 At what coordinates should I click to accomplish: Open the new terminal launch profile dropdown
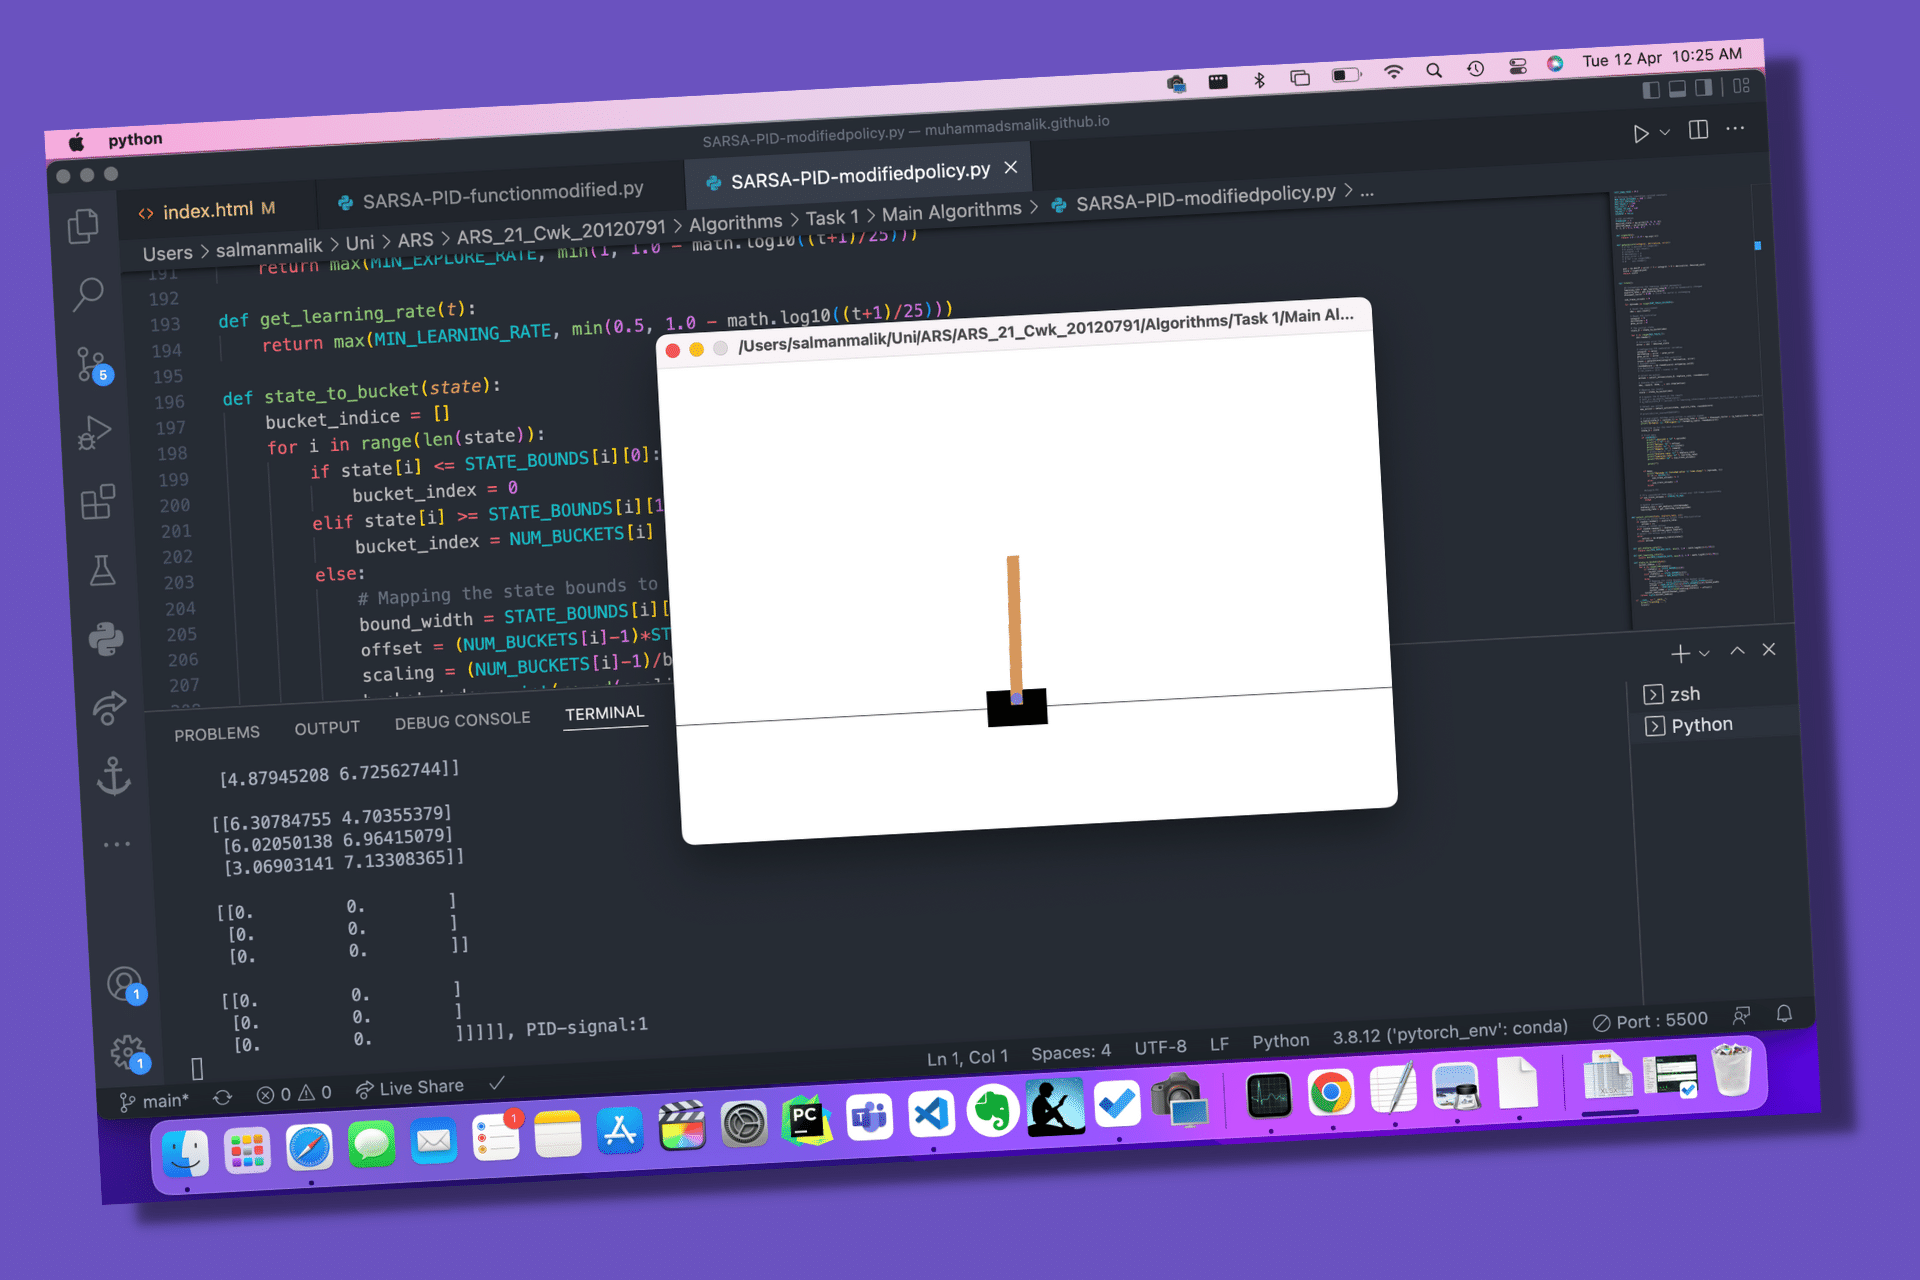(1705, 653)
